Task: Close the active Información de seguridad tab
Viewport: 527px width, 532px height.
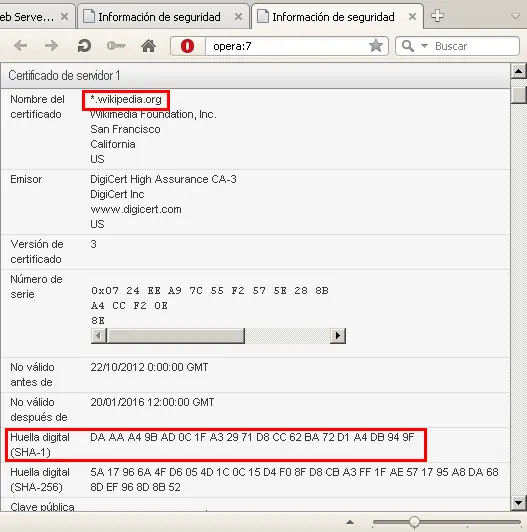Action: (412, 16)
